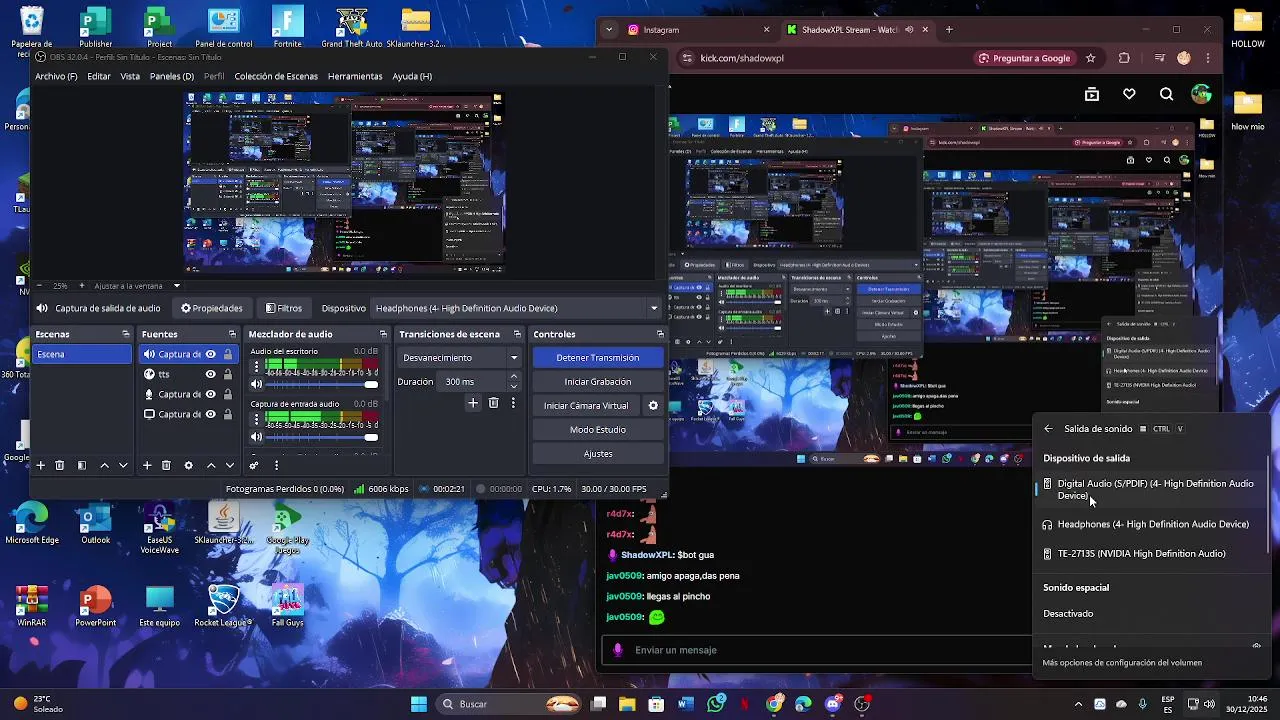Mute the Captura de entrada audio speaker

click(x=256, y=437)
